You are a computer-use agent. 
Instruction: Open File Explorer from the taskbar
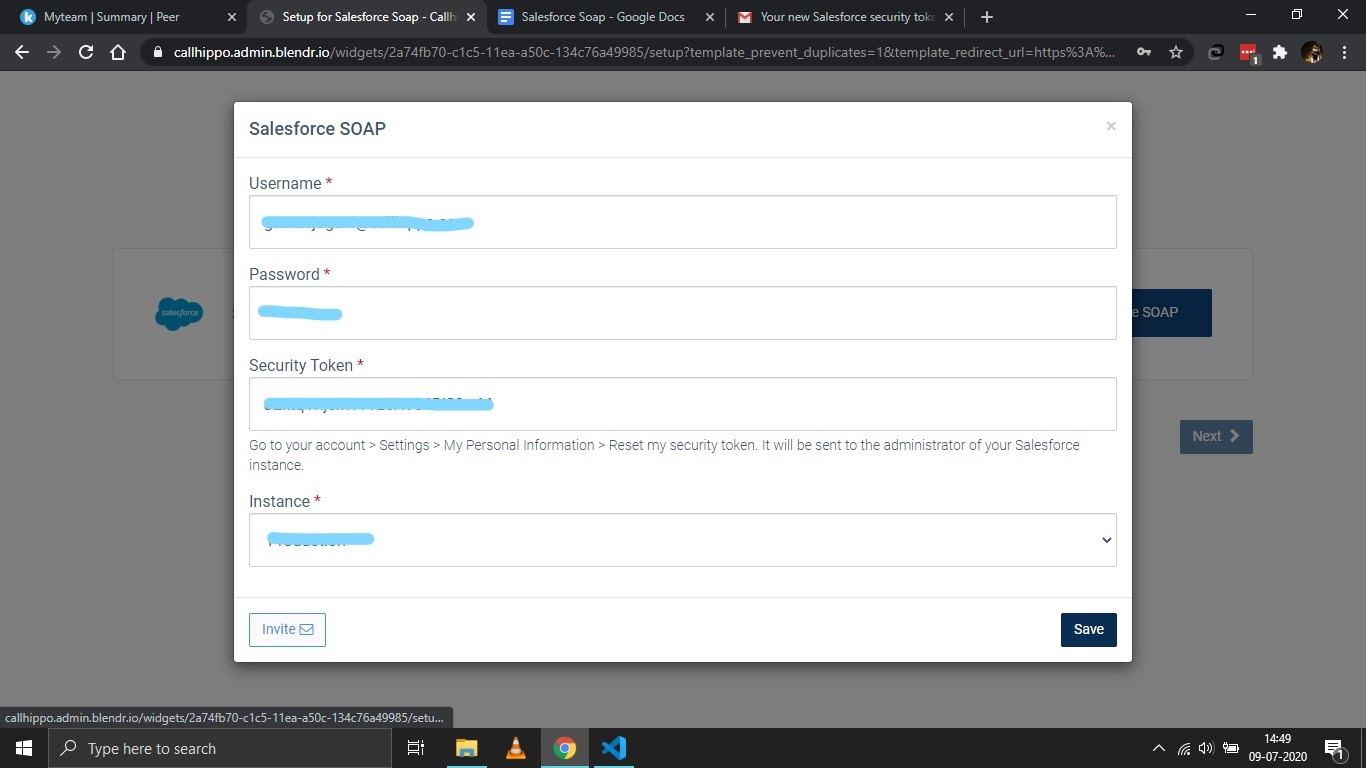[x=466, y=748]
